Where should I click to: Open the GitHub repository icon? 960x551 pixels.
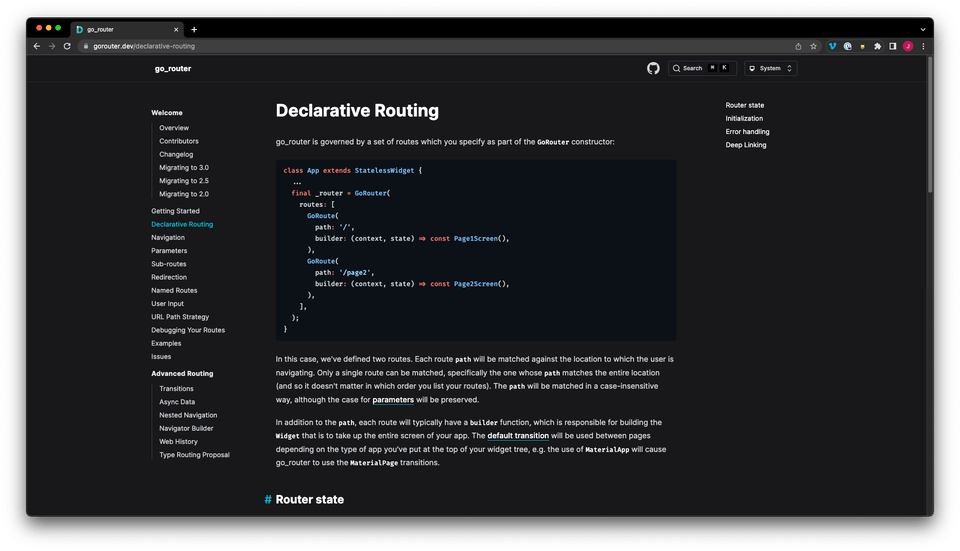coord(653,69)
